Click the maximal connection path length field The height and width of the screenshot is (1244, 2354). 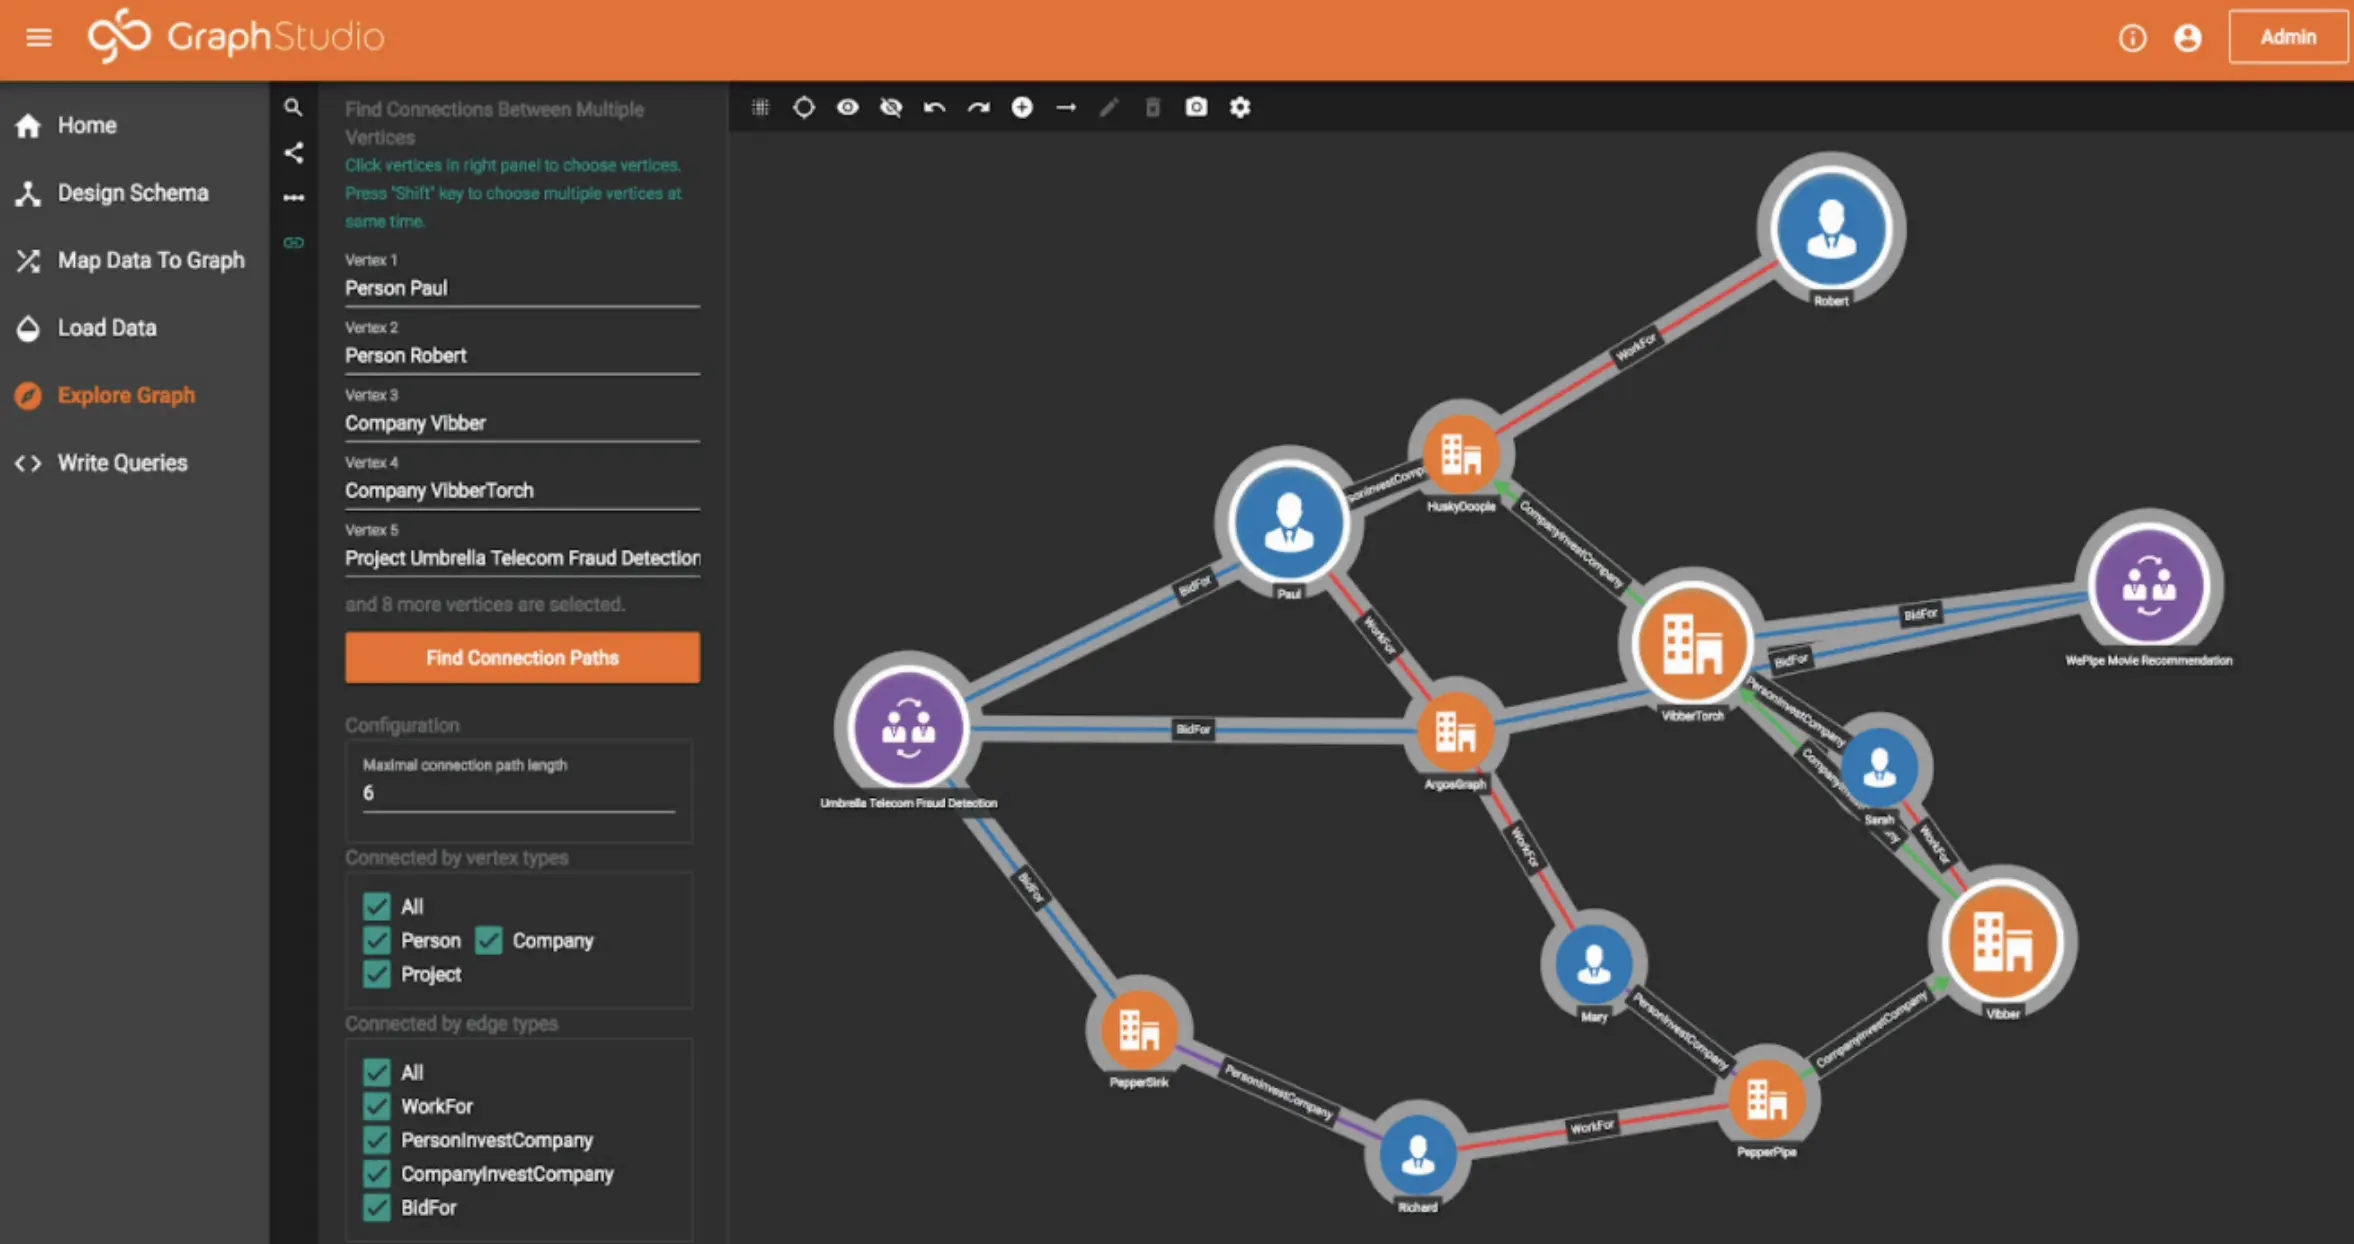pyautogui.click(x=519, y=793)
